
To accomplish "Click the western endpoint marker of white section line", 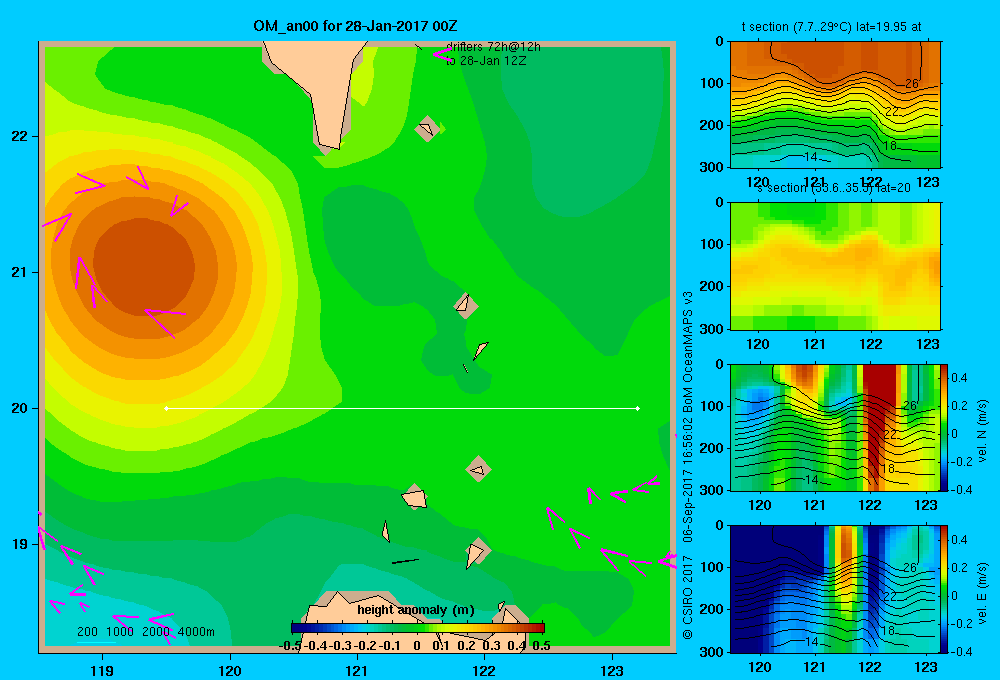I will [166, 408].
